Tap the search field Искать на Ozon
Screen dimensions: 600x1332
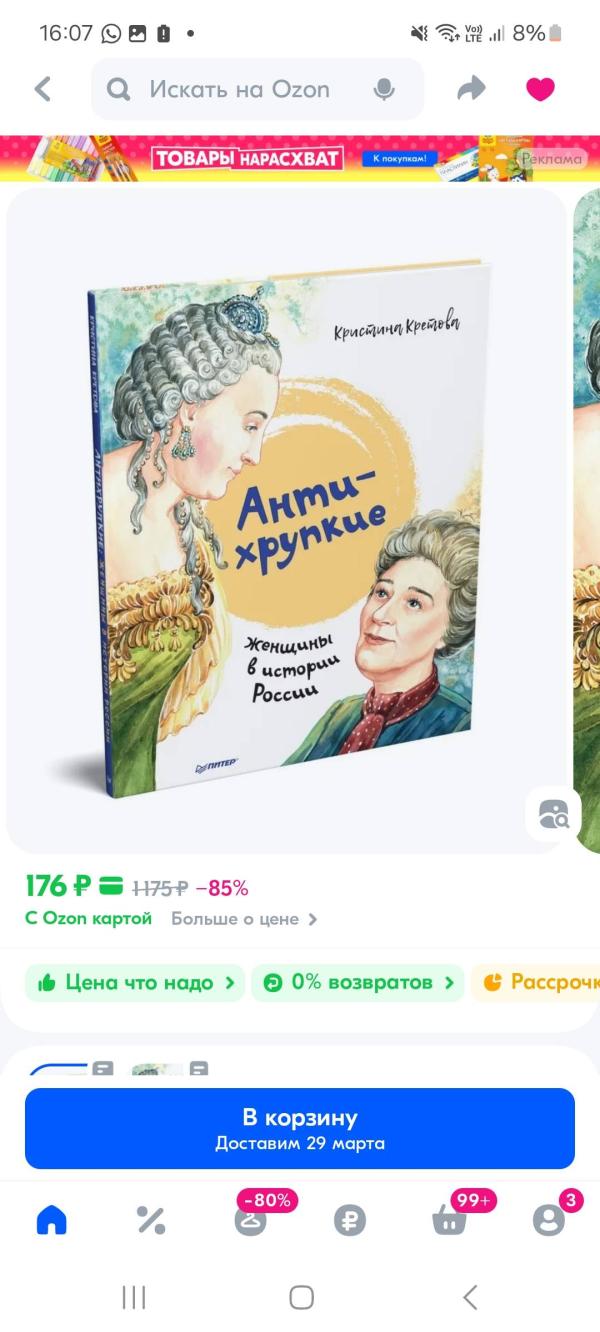coord(258,89)
